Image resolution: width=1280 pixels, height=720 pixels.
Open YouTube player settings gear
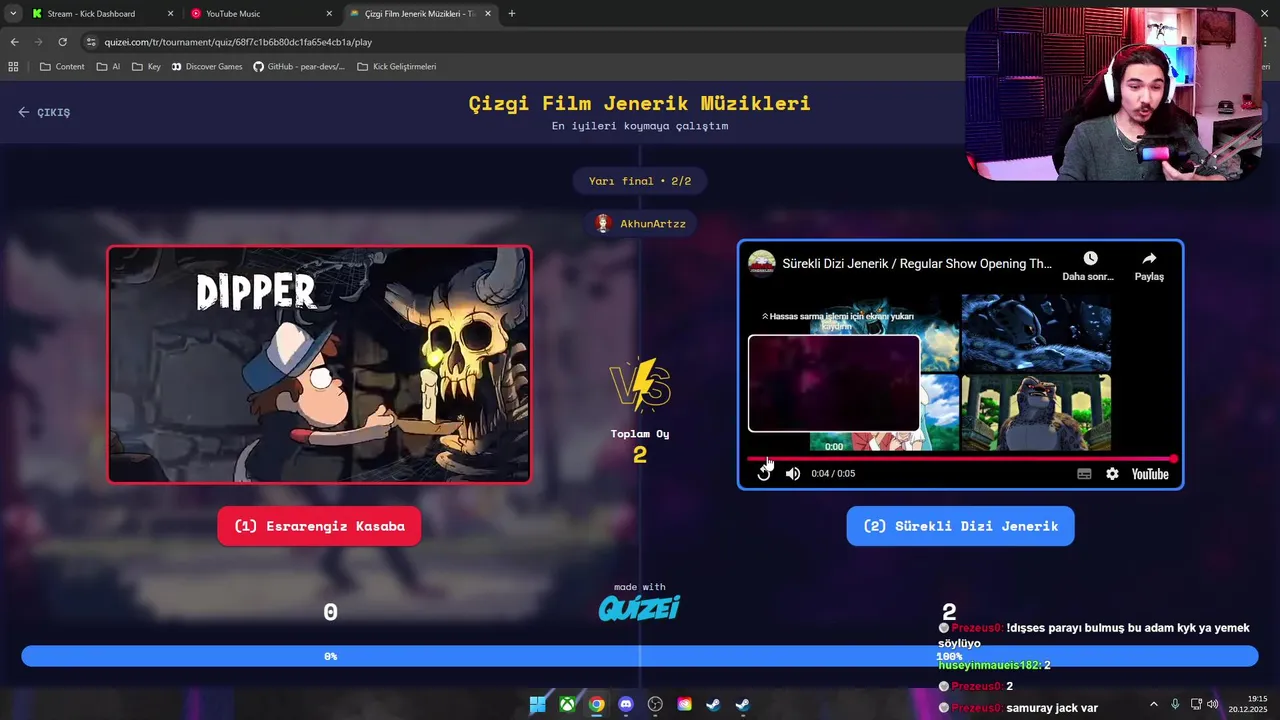point(1112,474)
